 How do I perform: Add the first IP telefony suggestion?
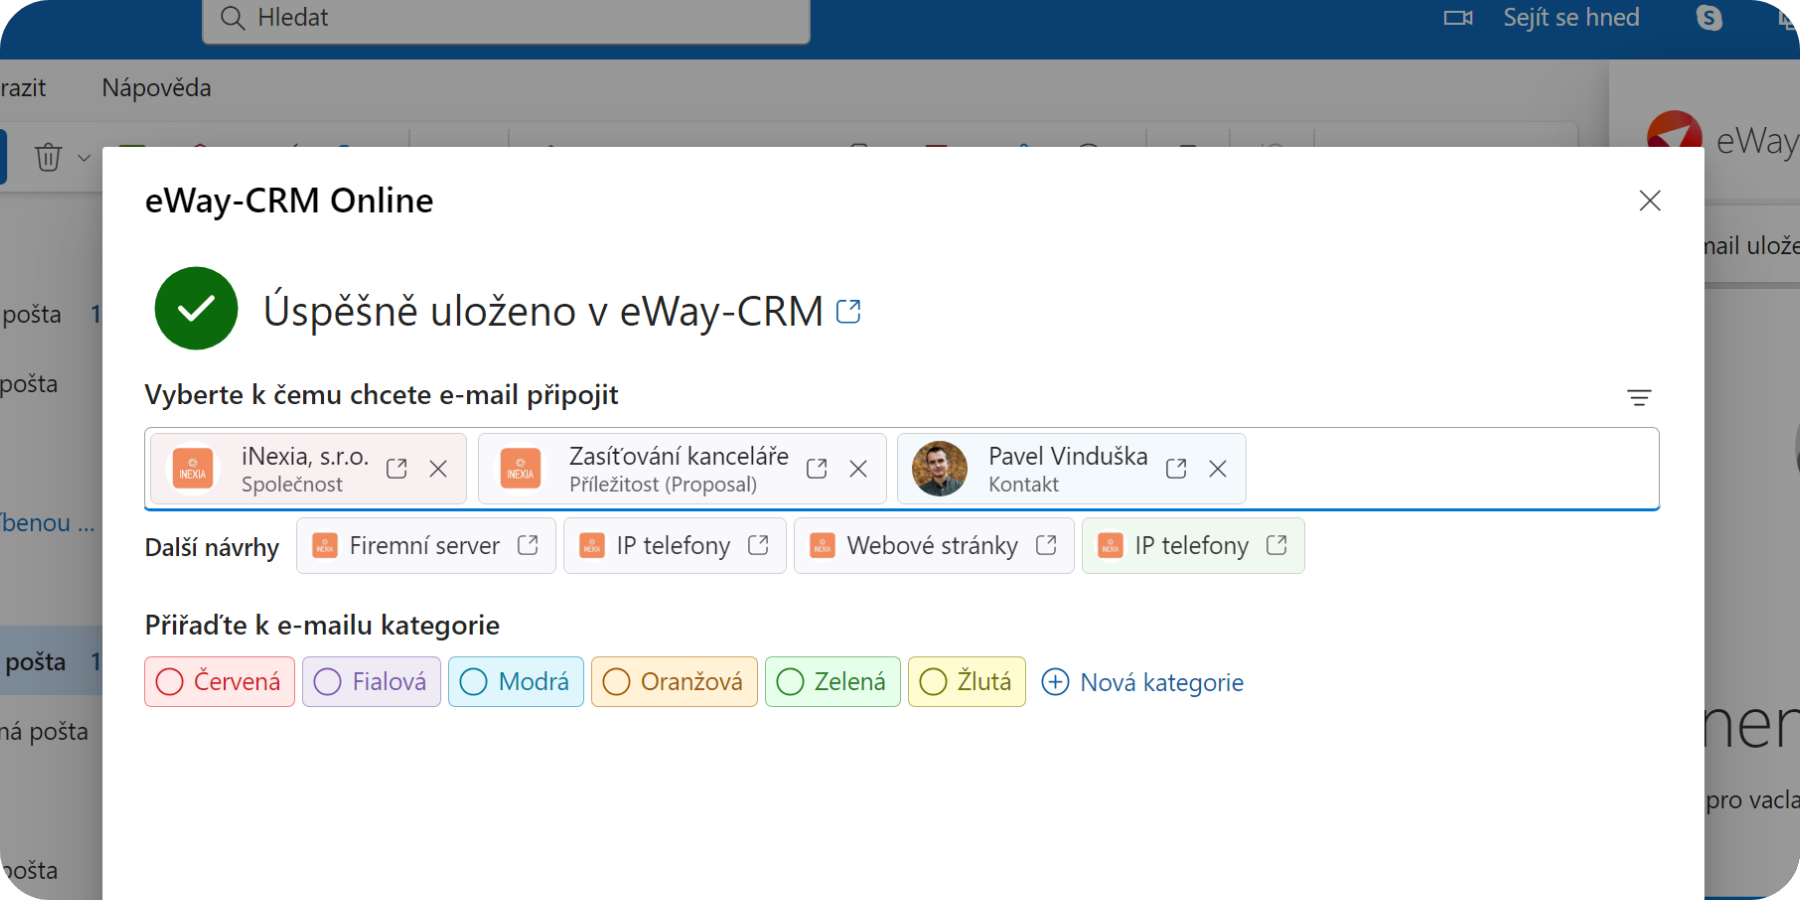(673, 545)
